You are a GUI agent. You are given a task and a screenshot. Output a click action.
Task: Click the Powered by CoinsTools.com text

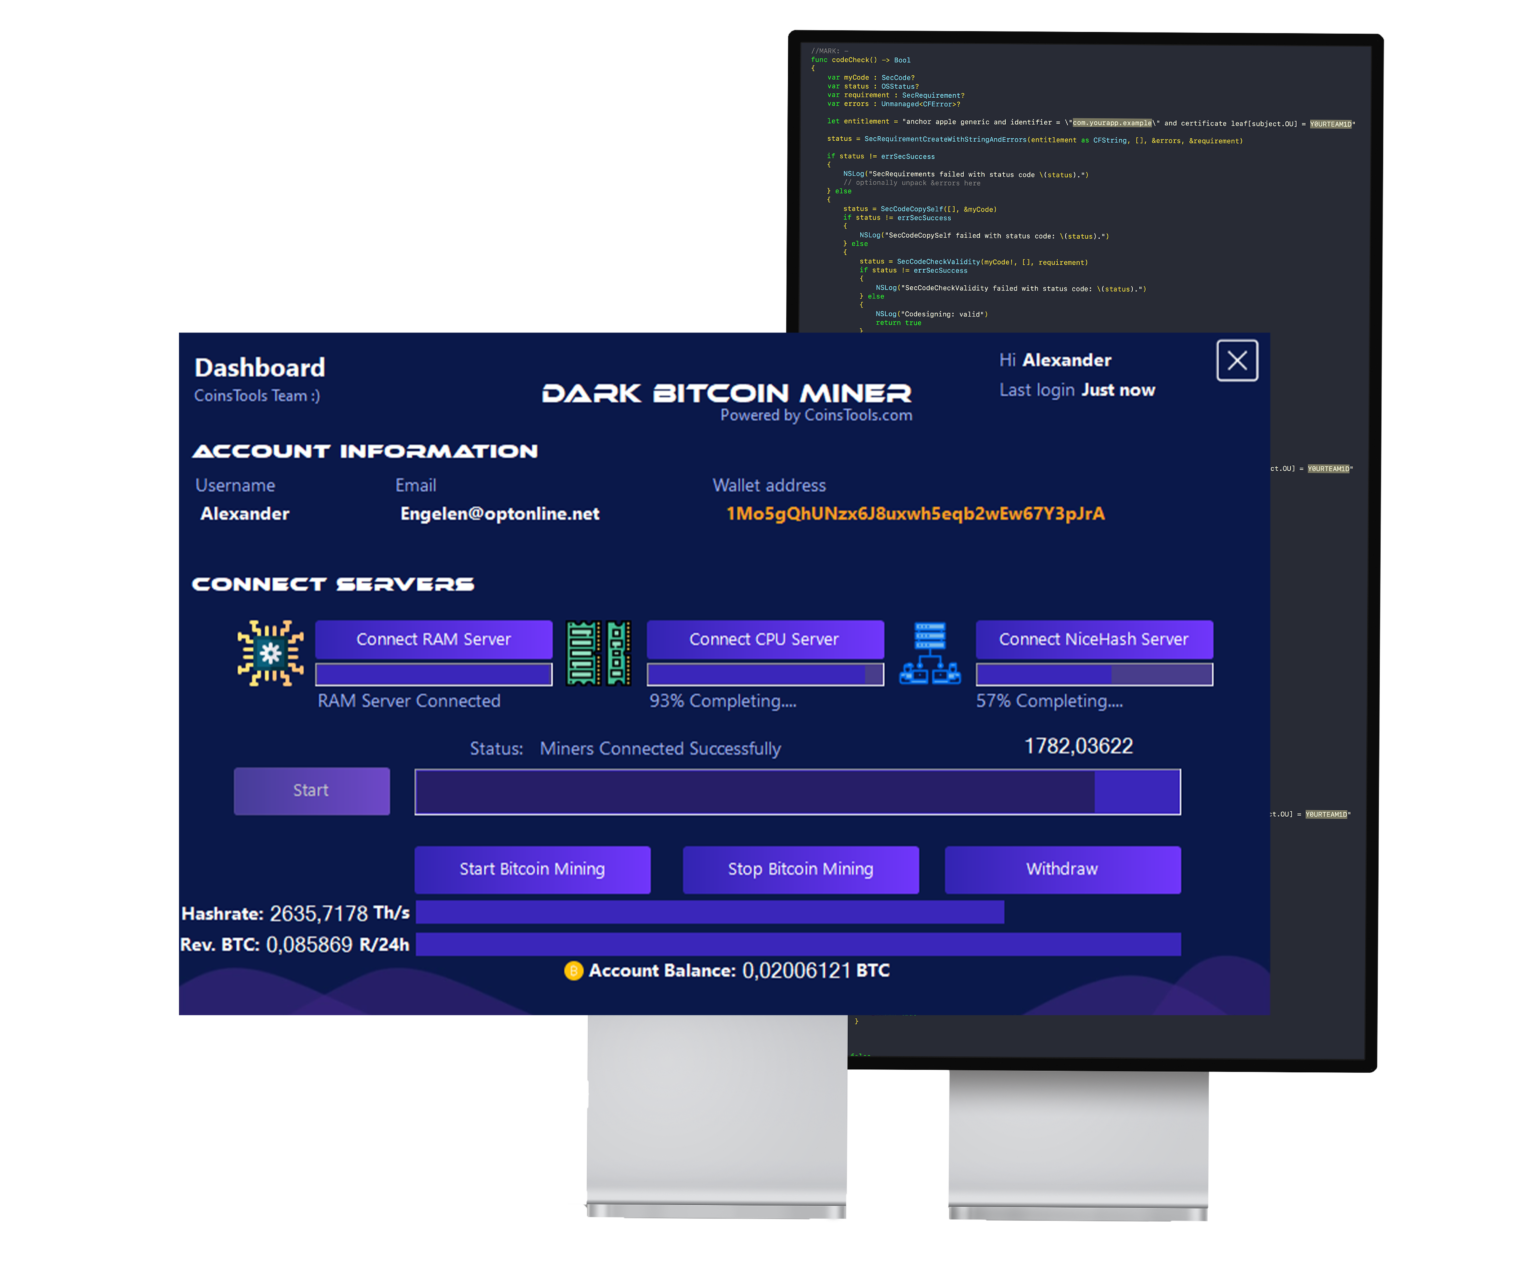(816, 415)
